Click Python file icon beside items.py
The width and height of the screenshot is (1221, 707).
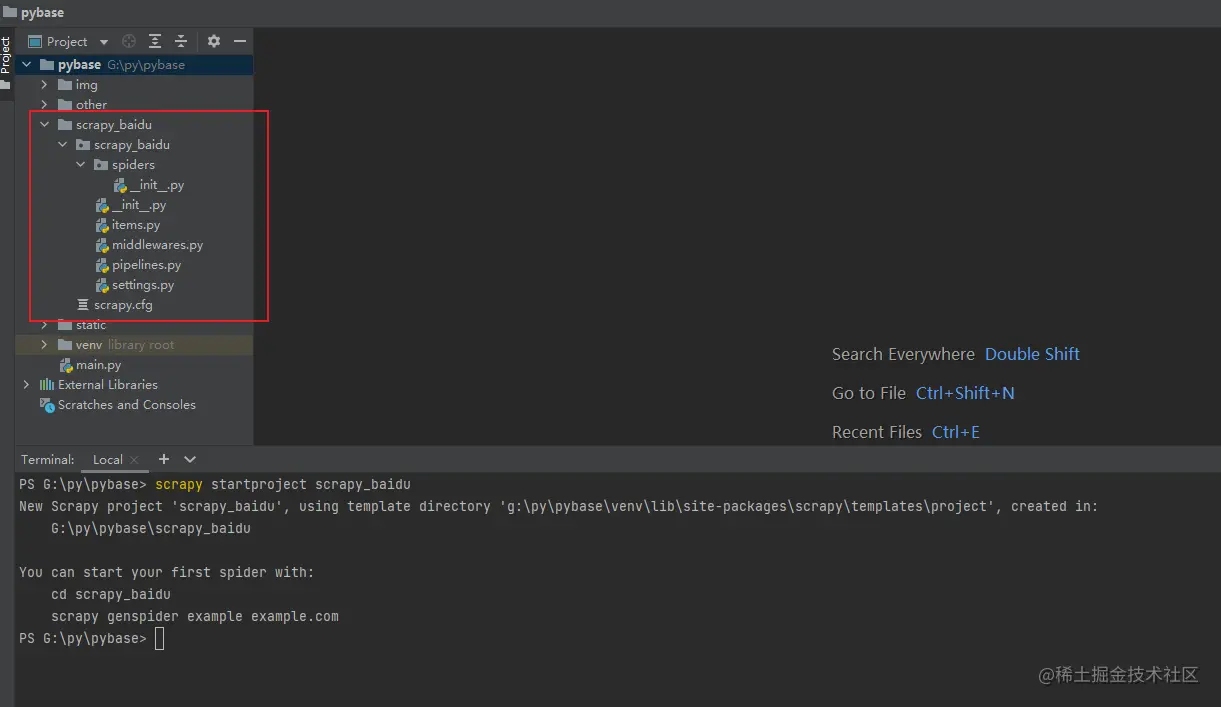[102, 225]
